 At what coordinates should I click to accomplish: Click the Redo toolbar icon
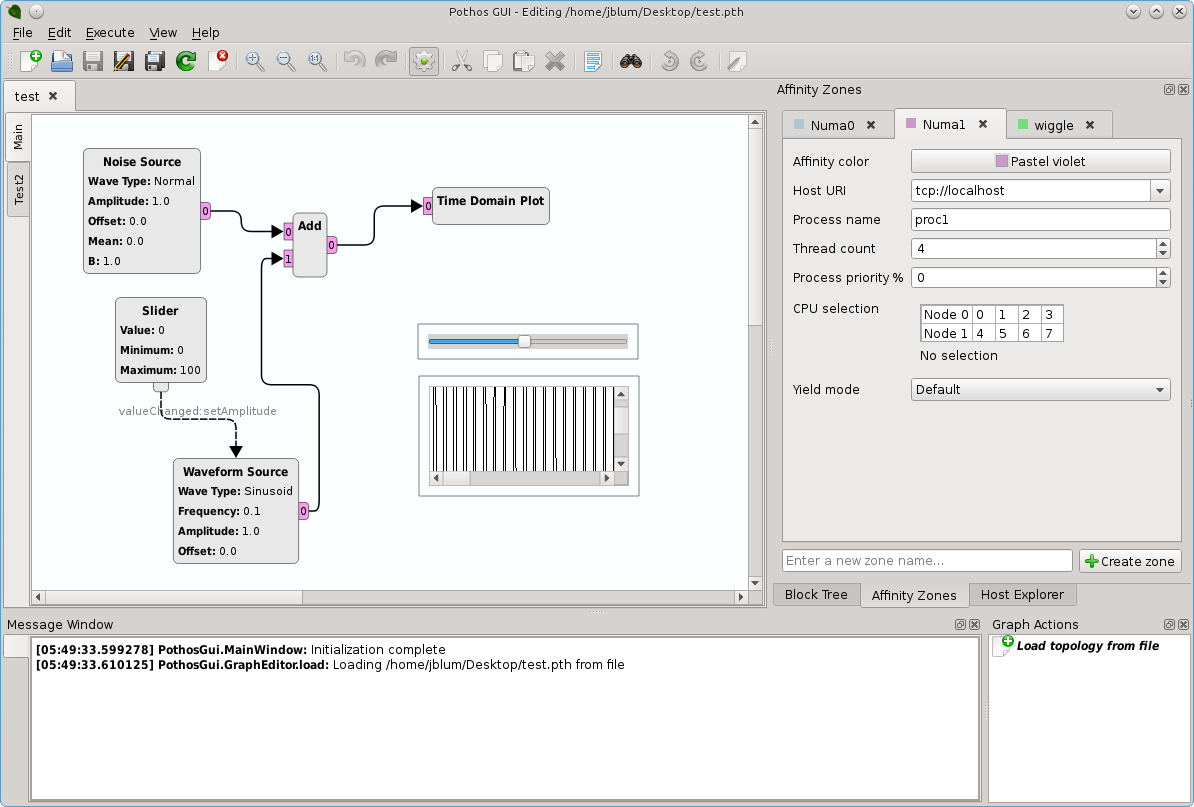coord(386,61)
